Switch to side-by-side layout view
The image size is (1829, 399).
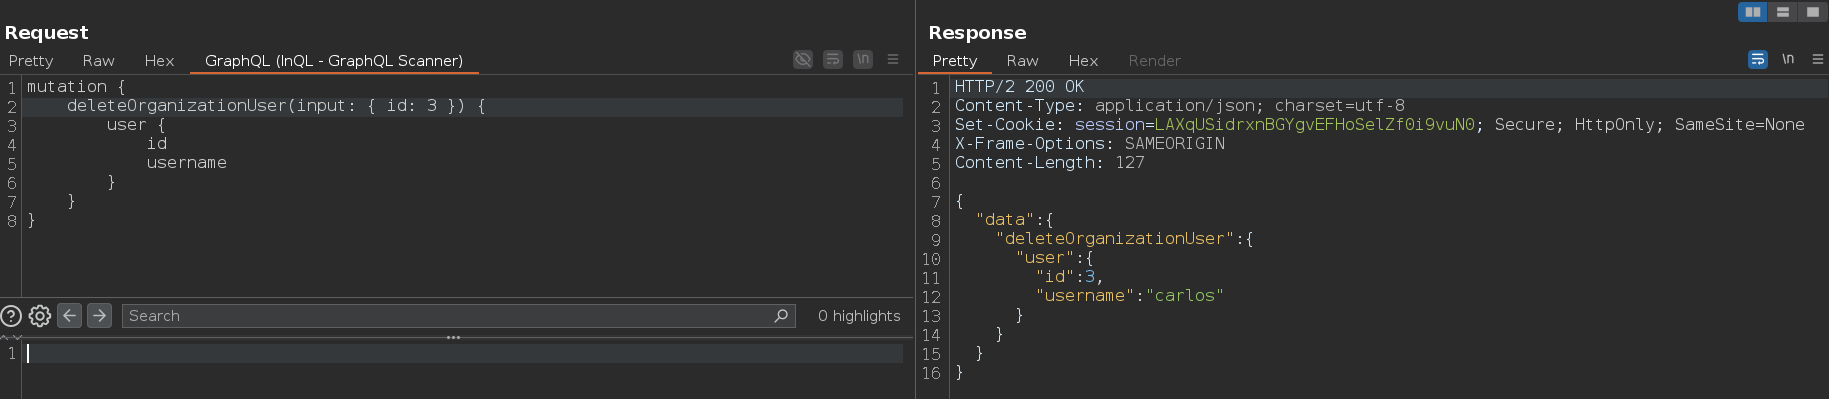pyautogui.click(x=1752, y=12)
